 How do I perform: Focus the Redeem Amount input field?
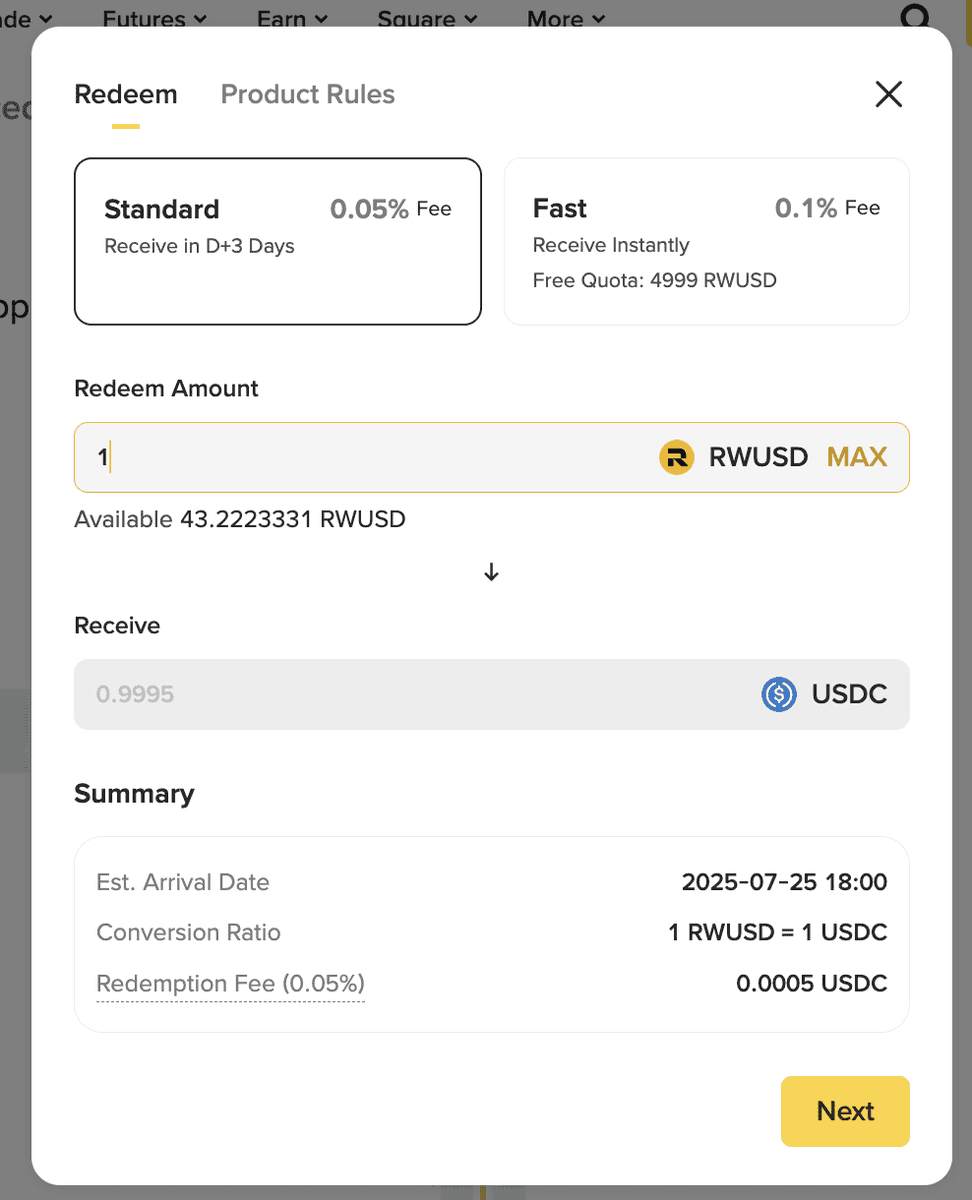[370, 457]
